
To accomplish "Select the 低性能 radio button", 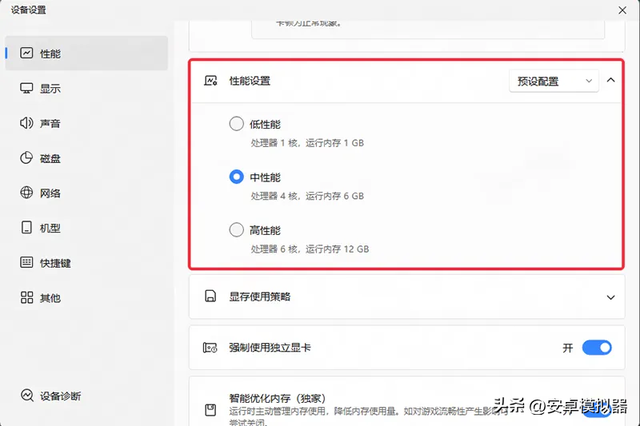I will coord(236,124).
